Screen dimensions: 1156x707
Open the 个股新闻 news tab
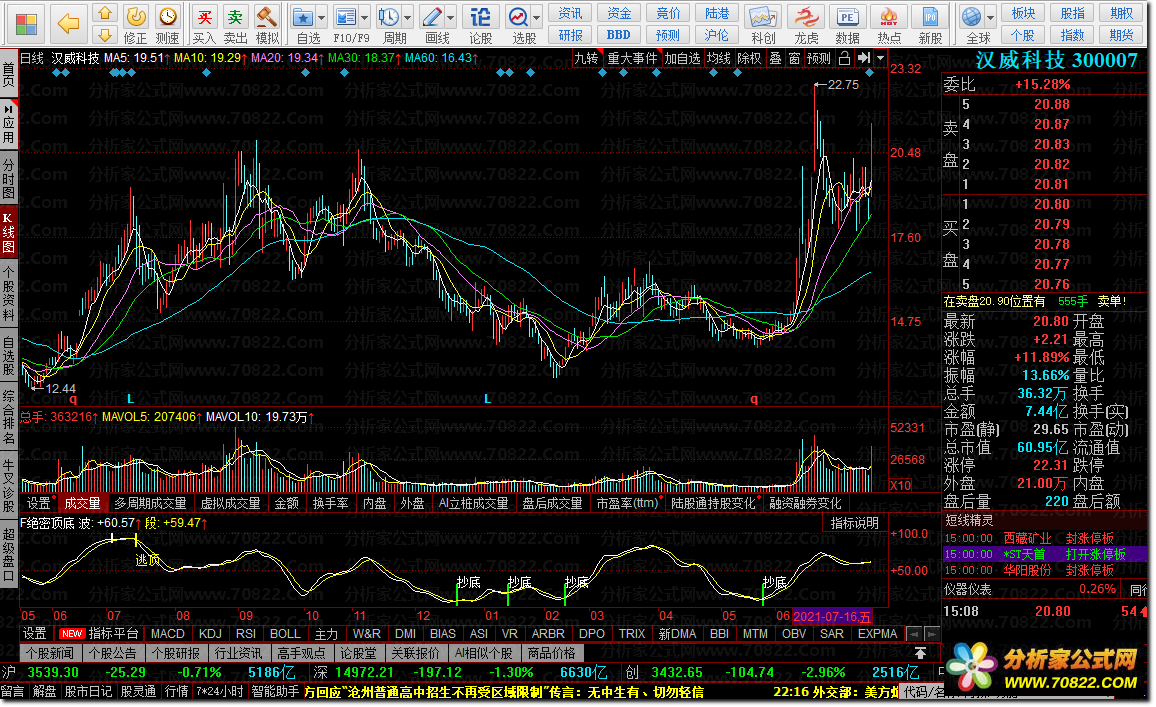50,653
